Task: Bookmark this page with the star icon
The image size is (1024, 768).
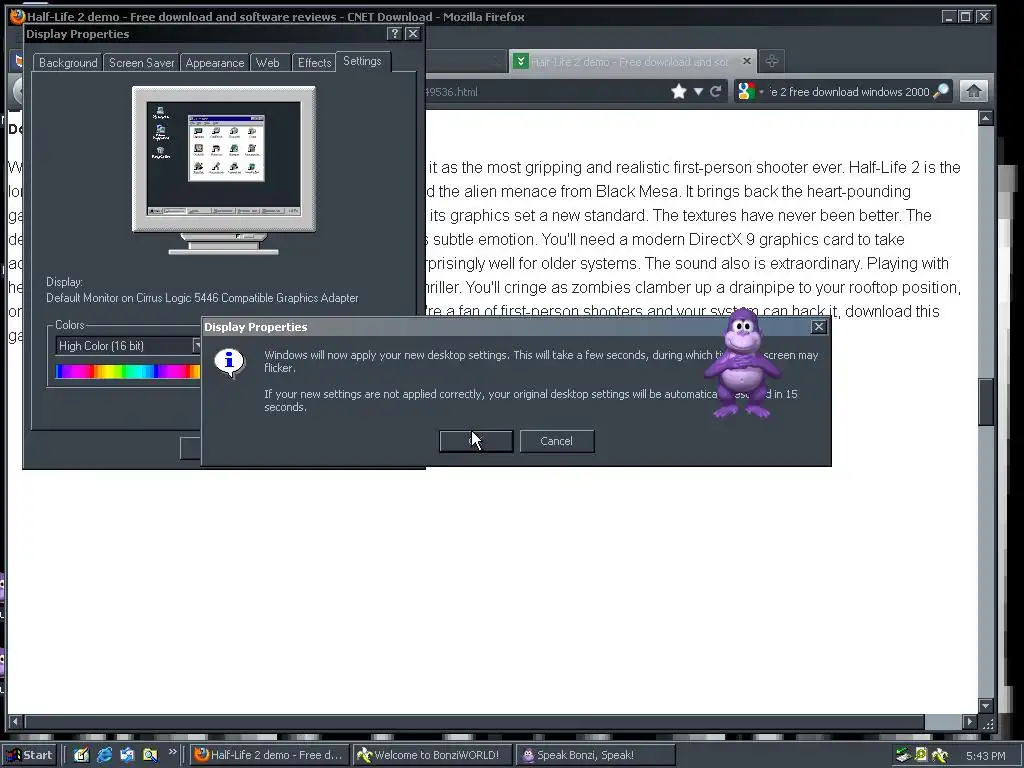Action: tap(679, 91)
